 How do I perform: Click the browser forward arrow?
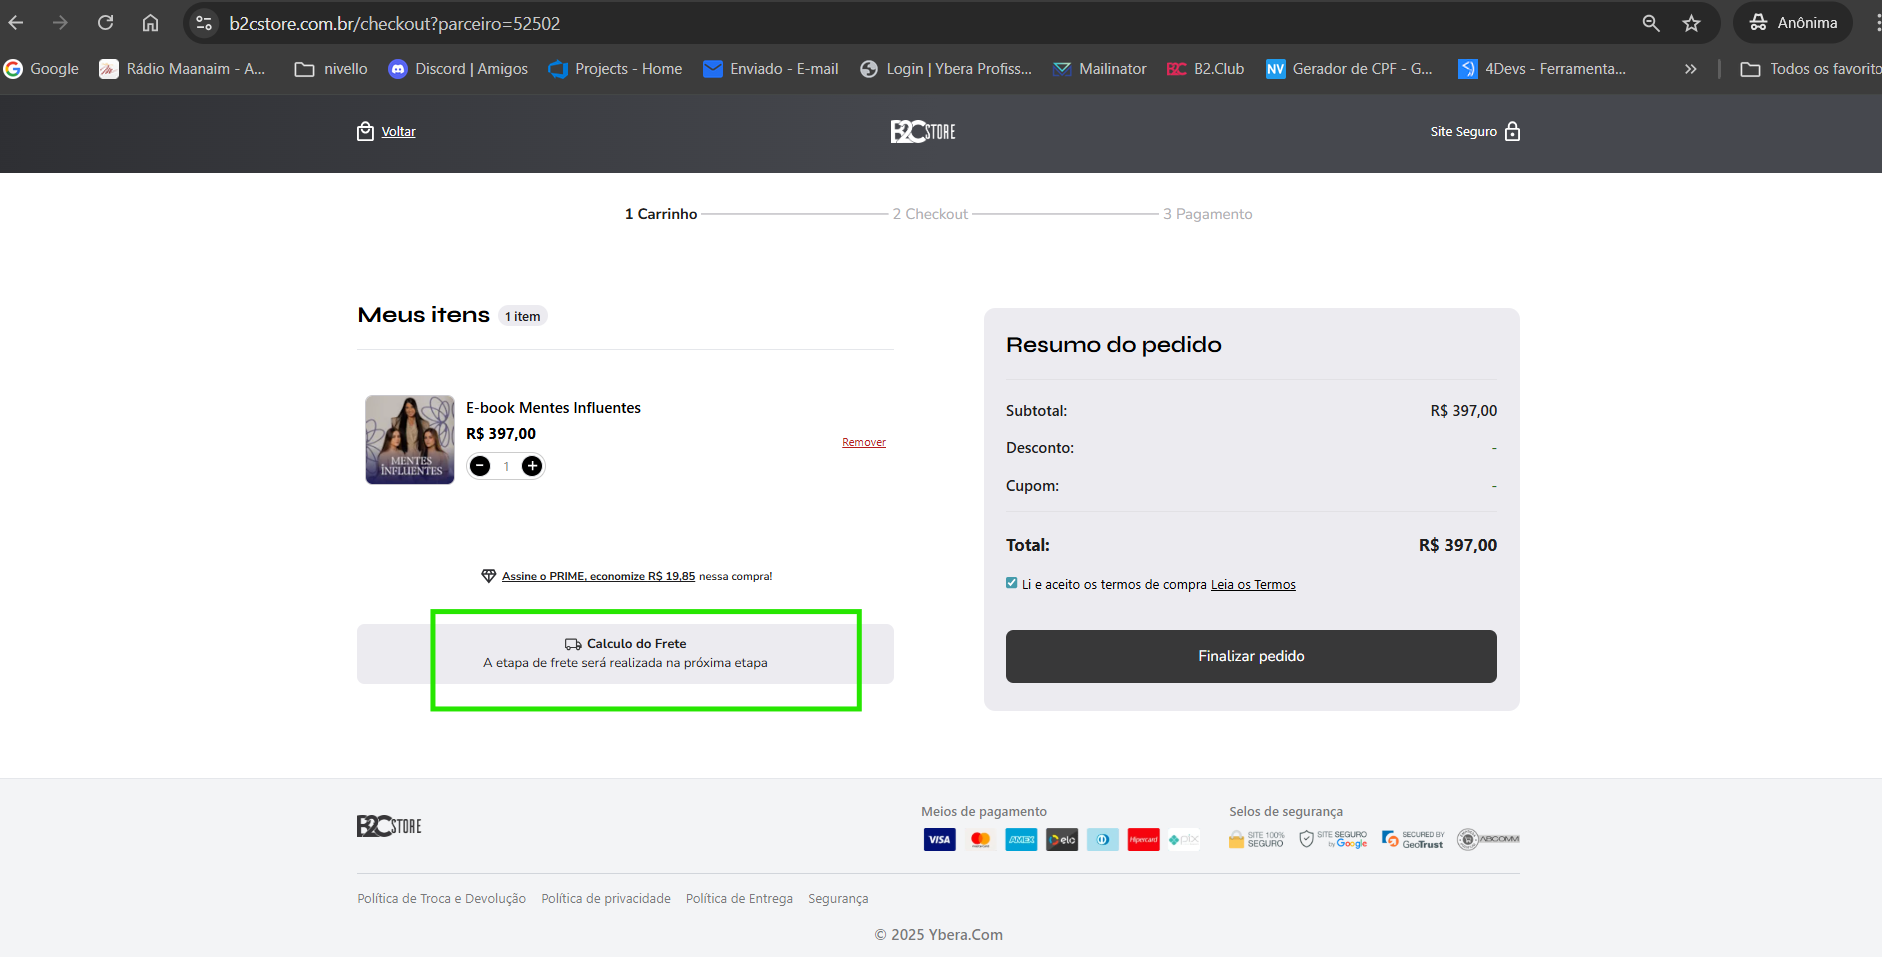point(60,23)
